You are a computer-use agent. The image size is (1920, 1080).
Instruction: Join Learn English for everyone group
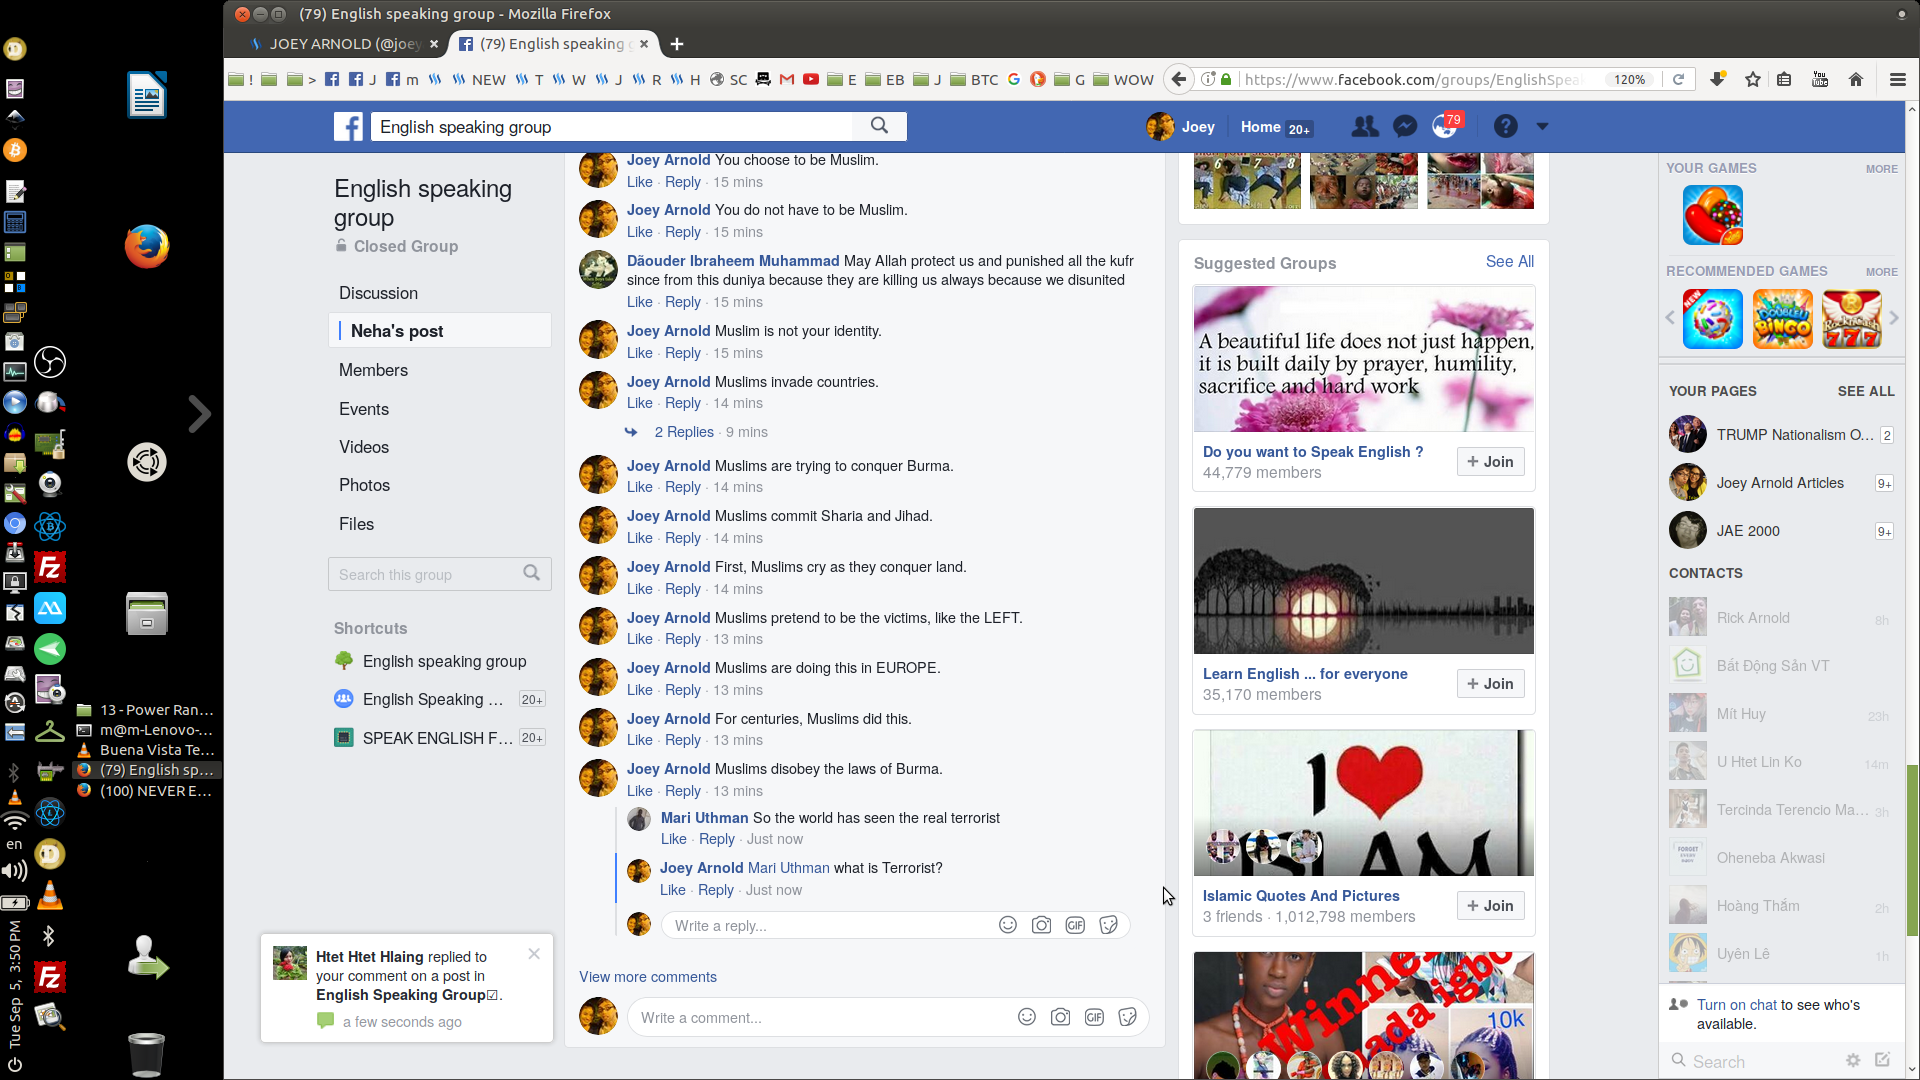pos(1490,683)
